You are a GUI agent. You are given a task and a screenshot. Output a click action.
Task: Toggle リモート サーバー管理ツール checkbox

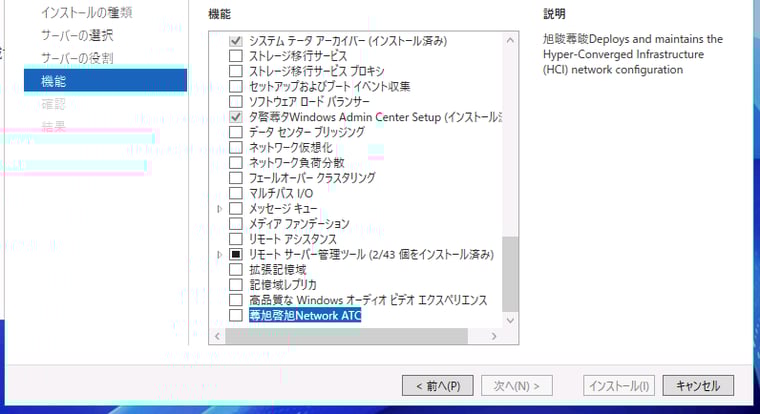pos(236,254)
